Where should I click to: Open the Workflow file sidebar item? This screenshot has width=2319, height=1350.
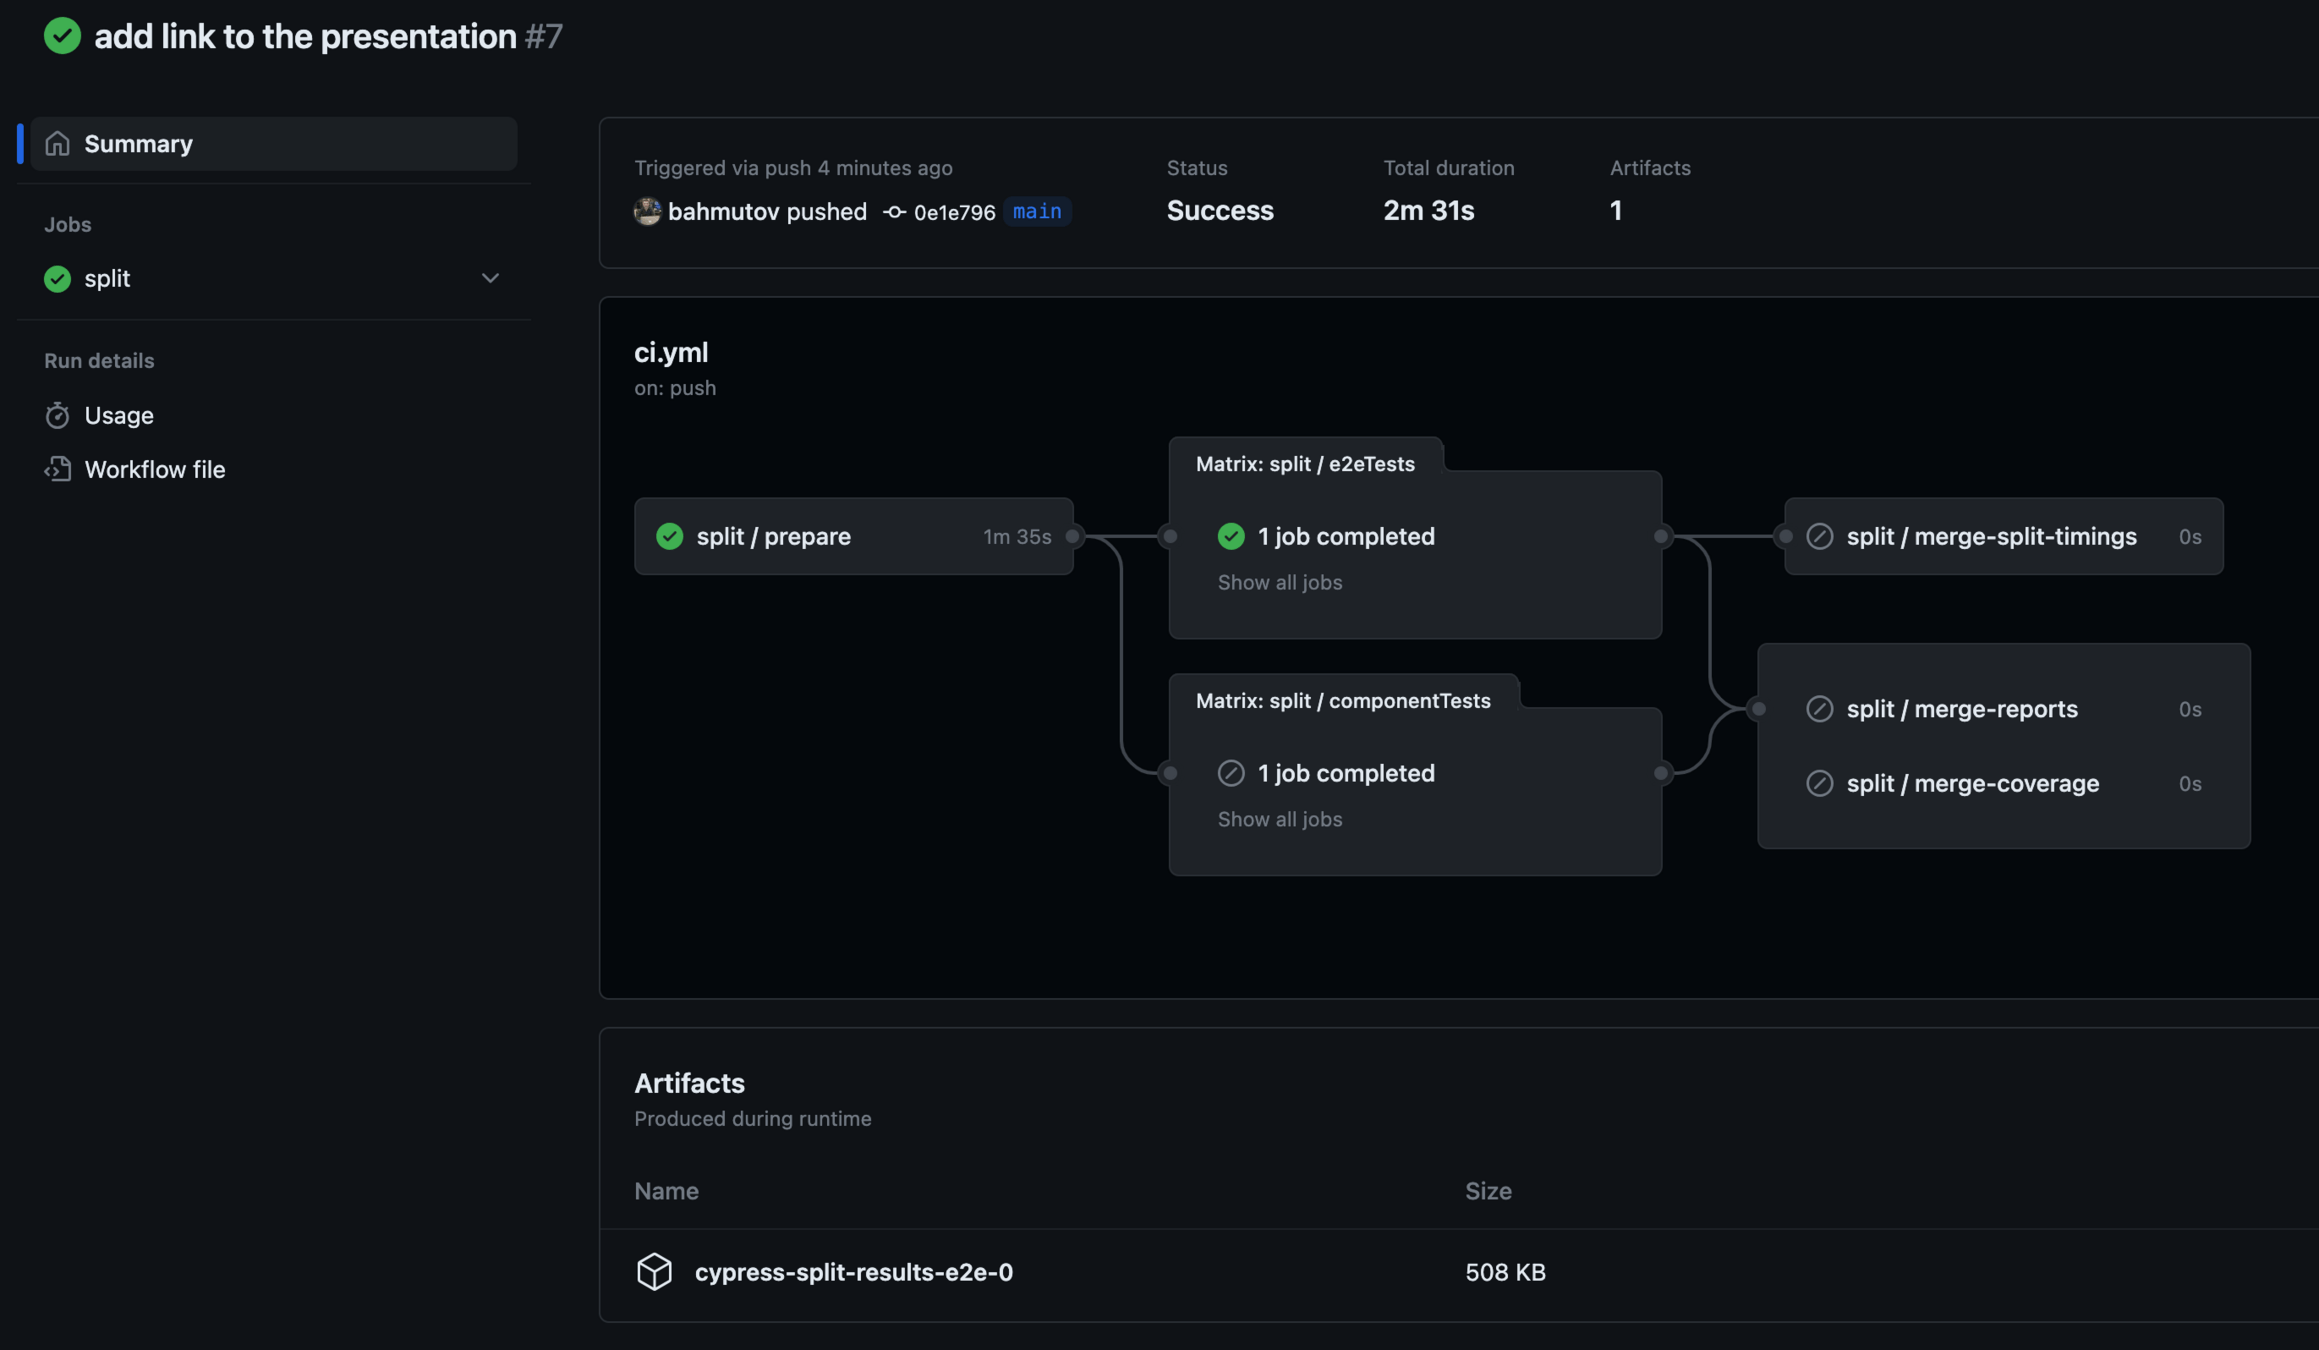coord(154,469)
